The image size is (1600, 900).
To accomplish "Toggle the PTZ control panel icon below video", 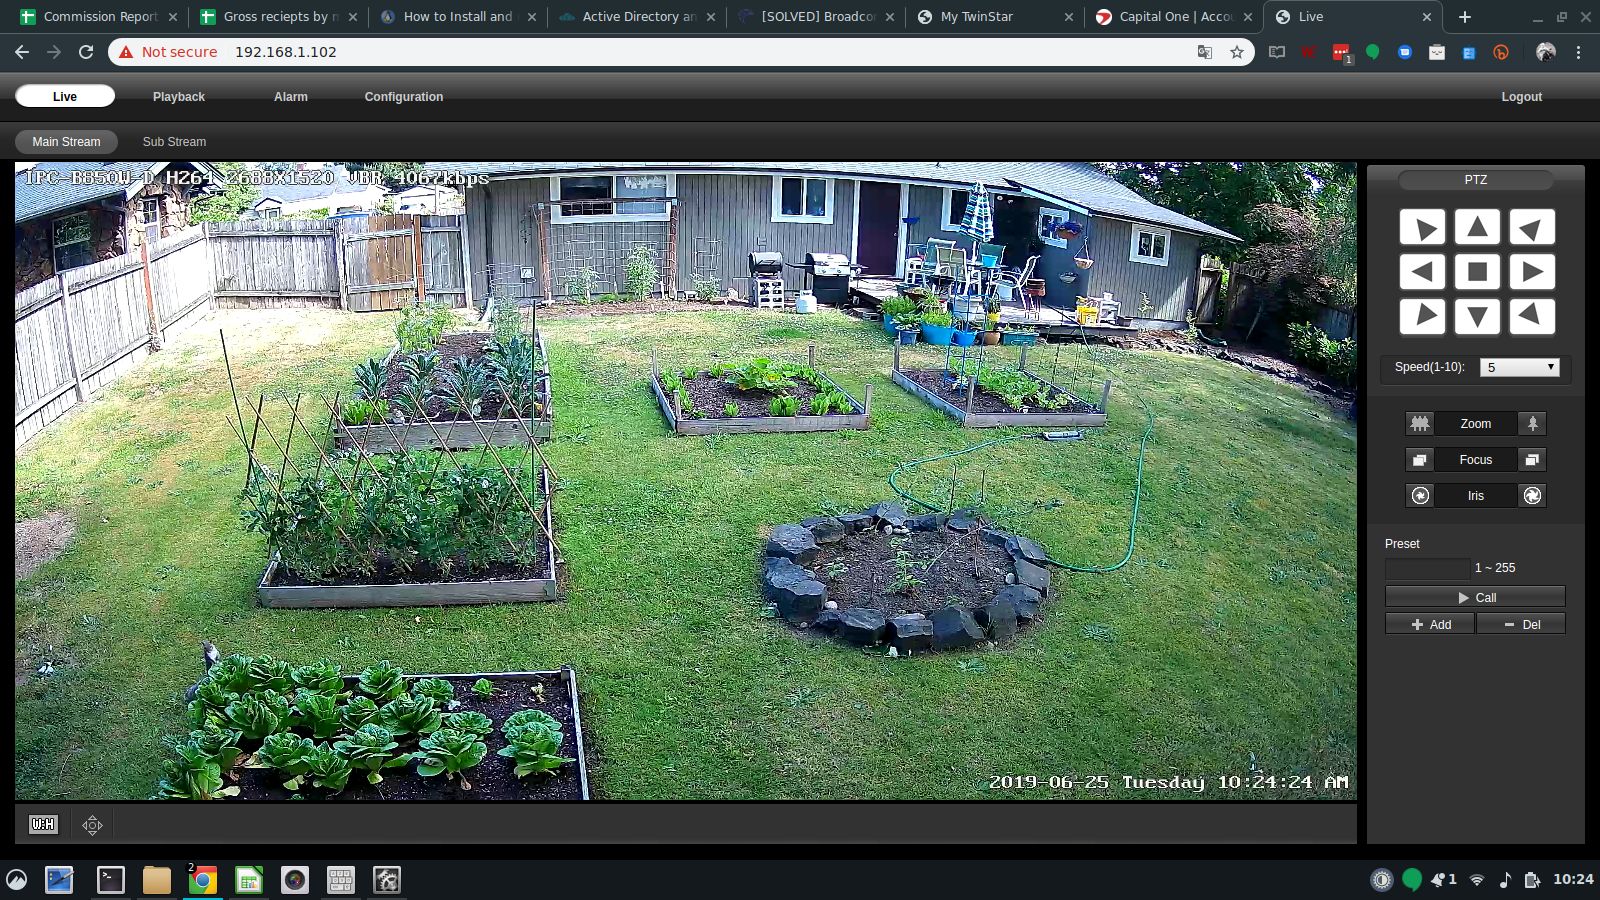I will [92, 824].
